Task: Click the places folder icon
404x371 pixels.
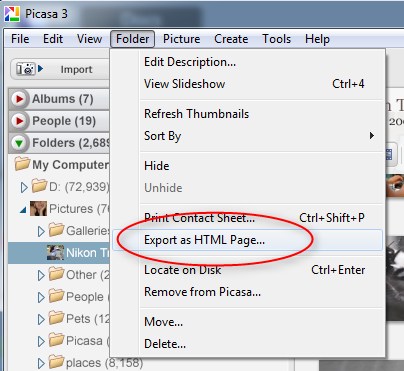Action: pyautogui.click(x=56, y=362)
